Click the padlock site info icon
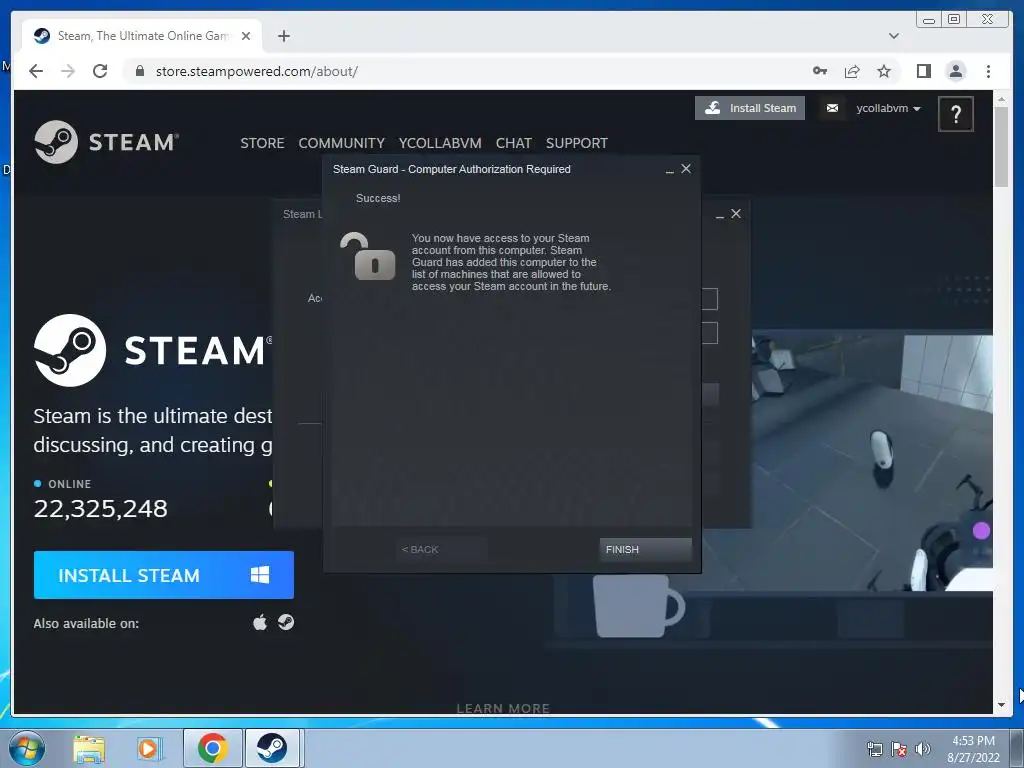 pos(139,71)
